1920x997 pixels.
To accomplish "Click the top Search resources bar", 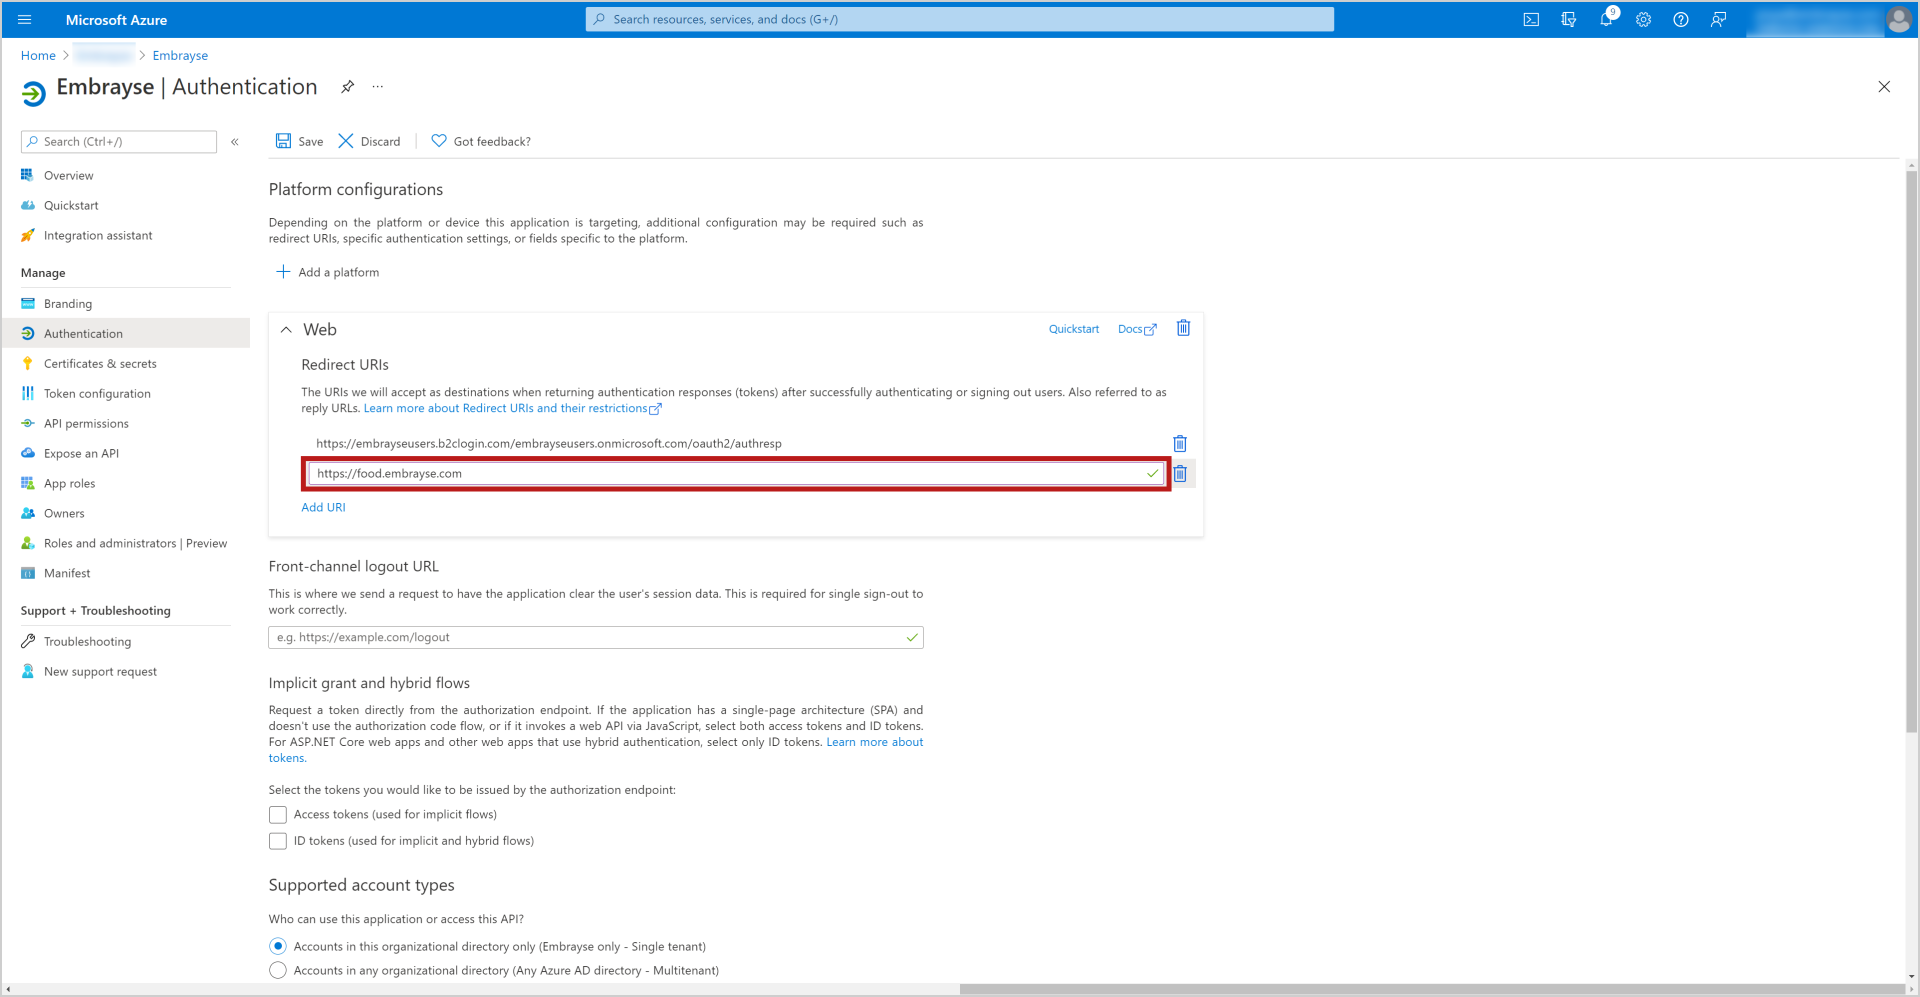I will 959,19.
